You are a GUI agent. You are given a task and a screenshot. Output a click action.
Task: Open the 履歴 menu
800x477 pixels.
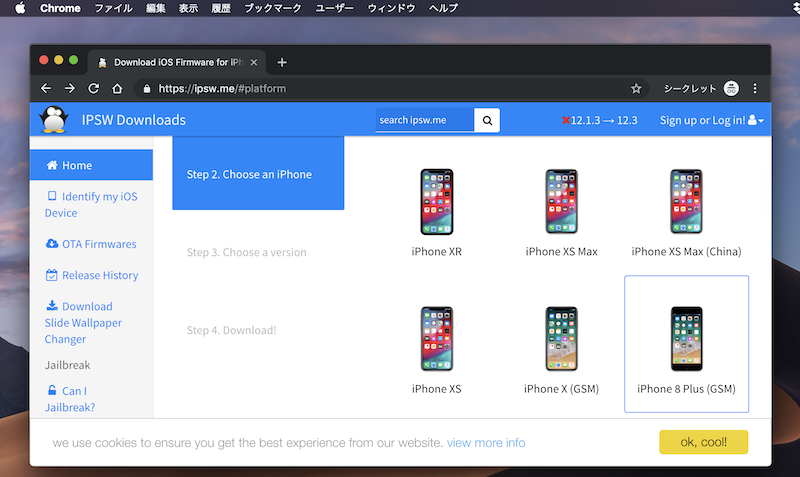220,8
